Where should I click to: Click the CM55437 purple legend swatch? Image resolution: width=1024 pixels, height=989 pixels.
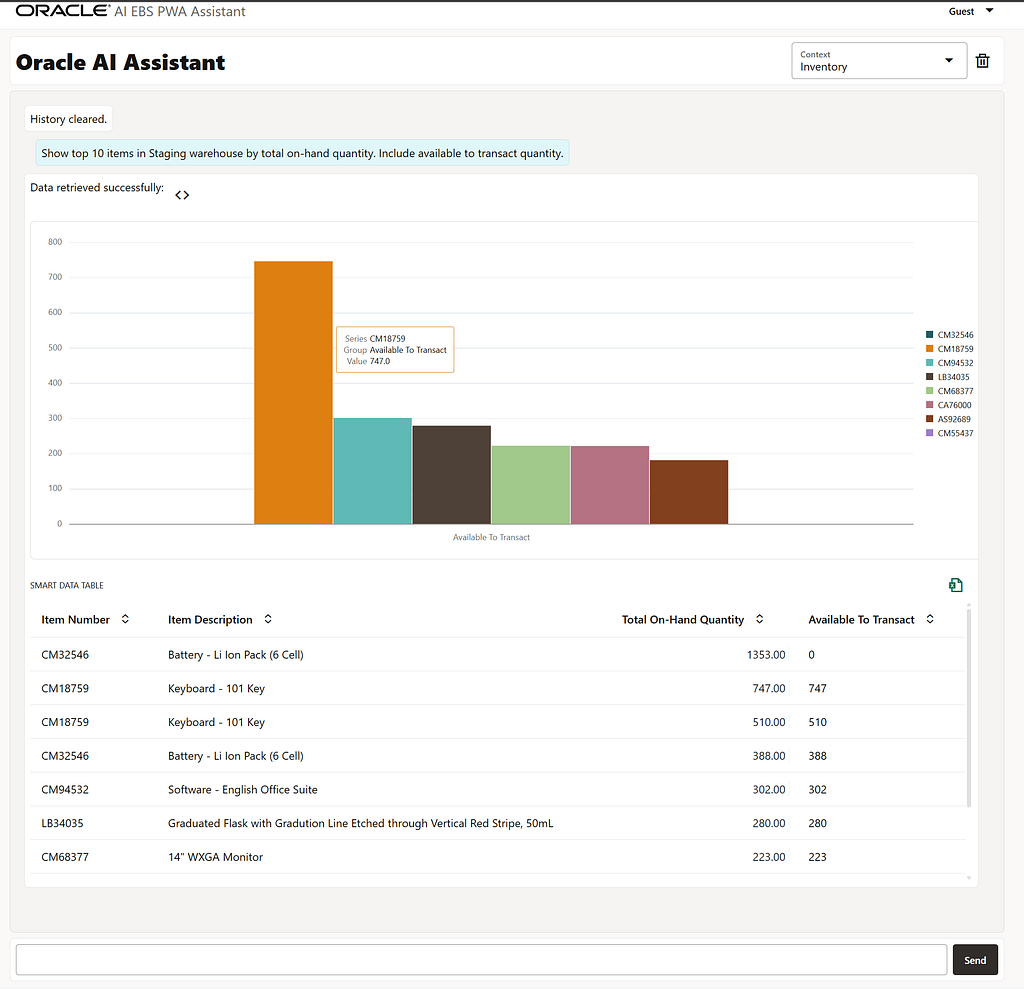tap(929, 433)
